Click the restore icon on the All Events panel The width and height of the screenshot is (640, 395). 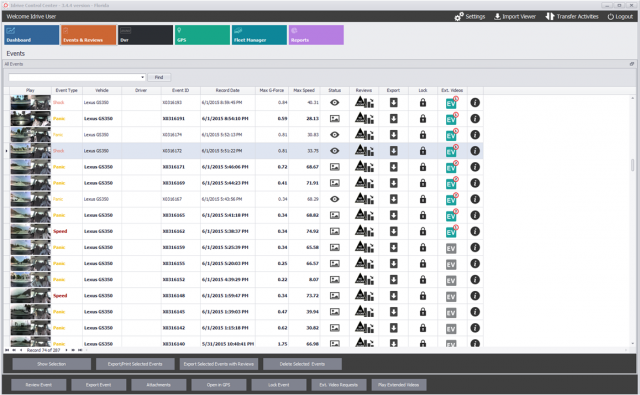[x=631, y=64]
